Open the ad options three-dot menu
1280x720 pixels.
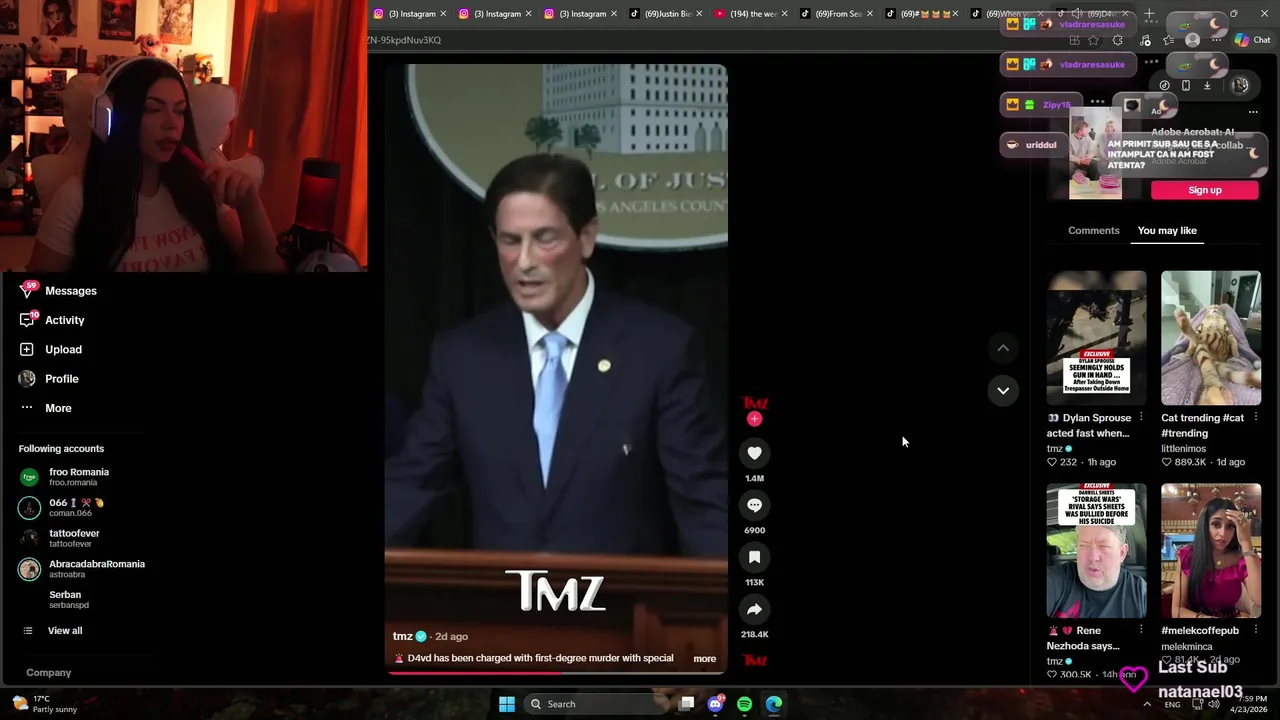(1253, 112)
